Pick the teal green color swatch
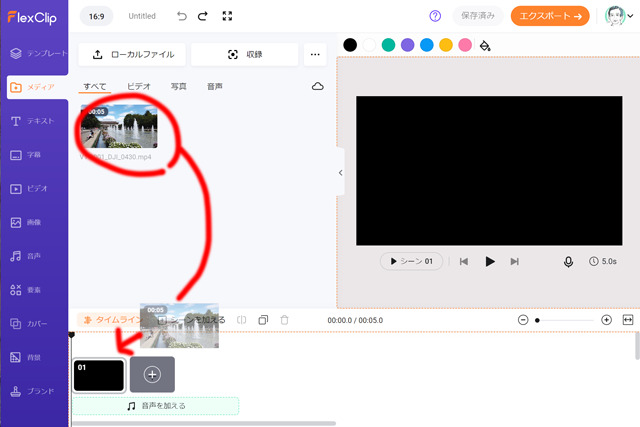 [x=388, y=45]
